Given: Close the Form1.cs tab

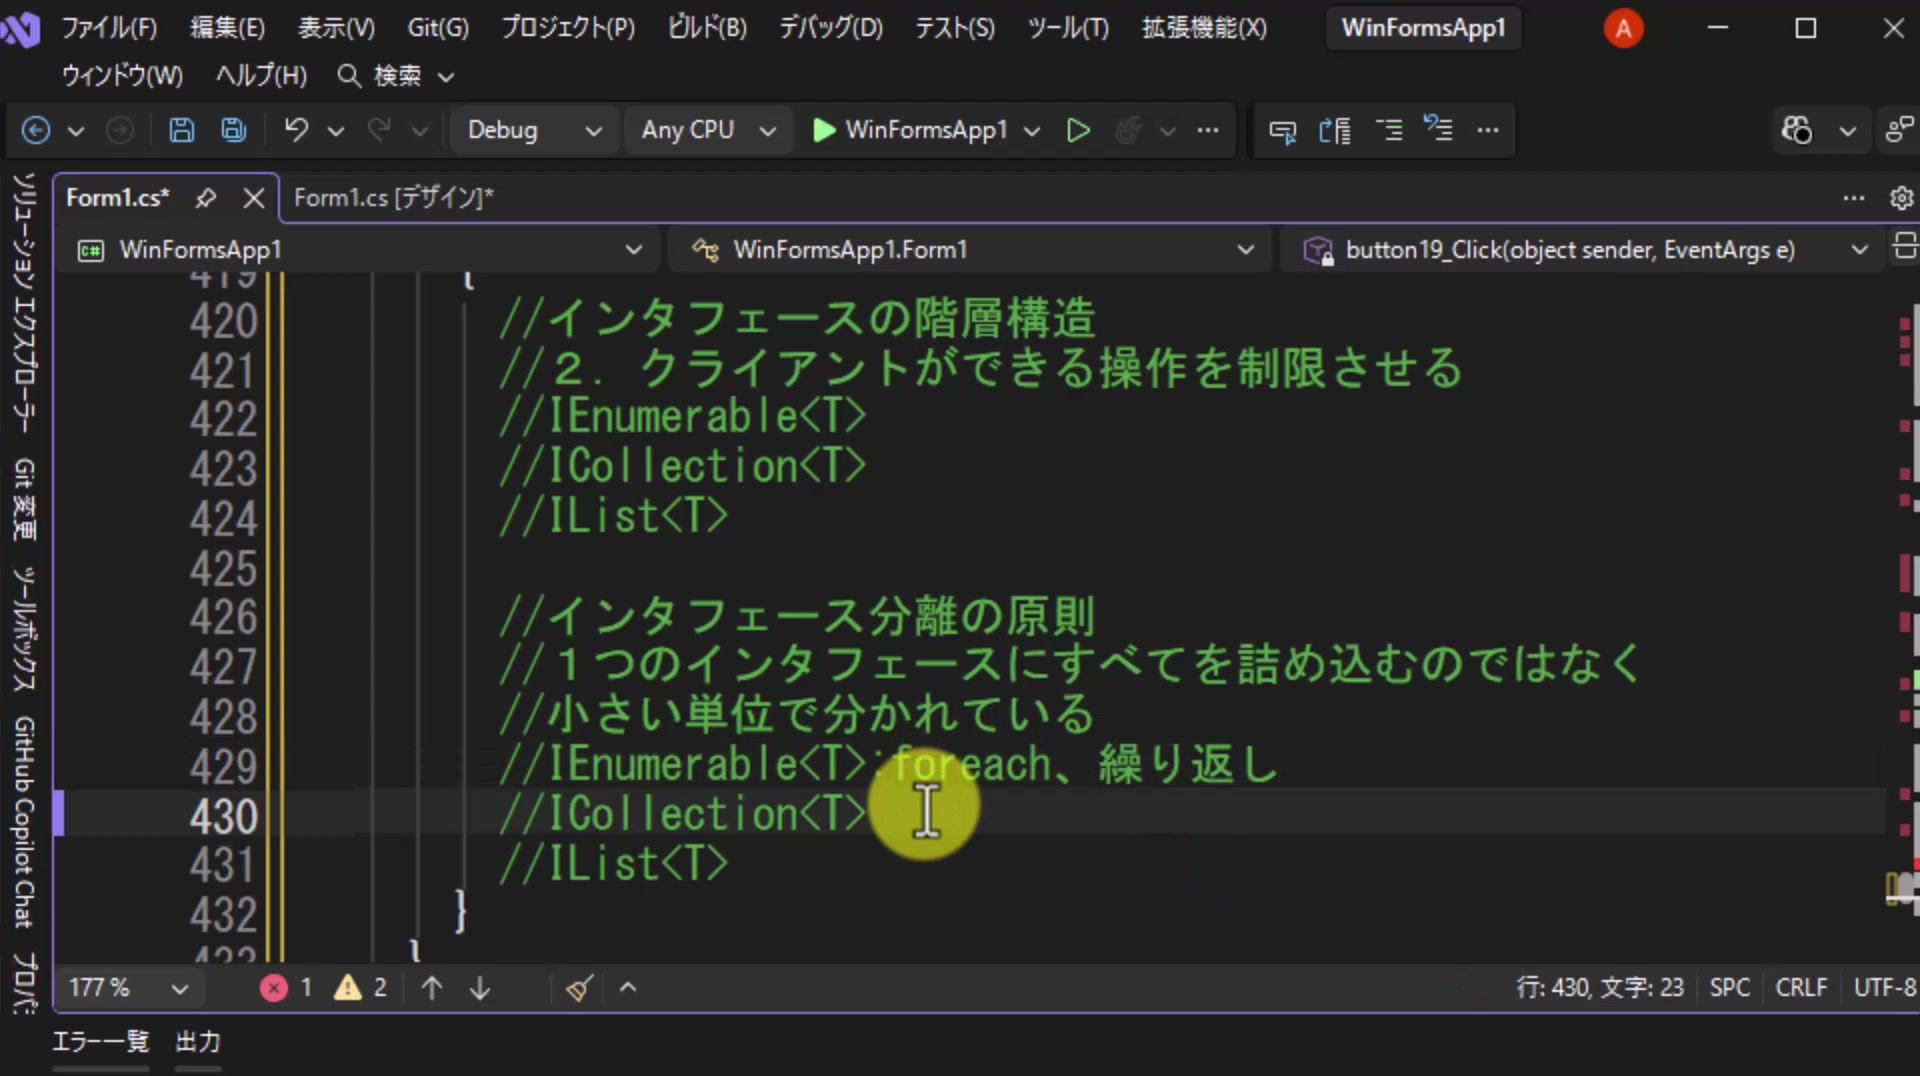Looking at the screenshot, I should [x=254, y=198].
